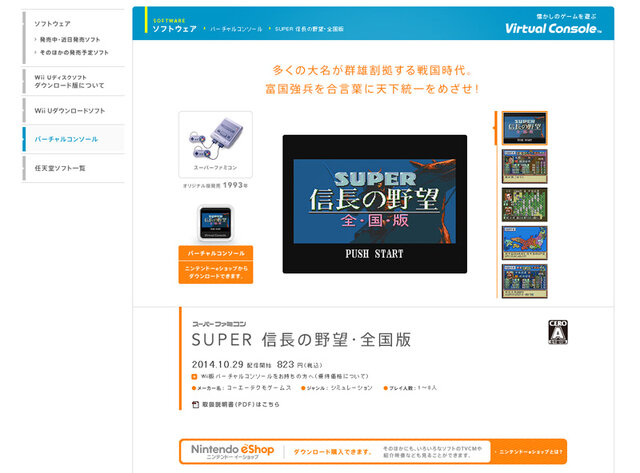Open Wii版バーチャルコンソール優待価格 link
Viewport: 640px width, 473px height.
point(284,376)
